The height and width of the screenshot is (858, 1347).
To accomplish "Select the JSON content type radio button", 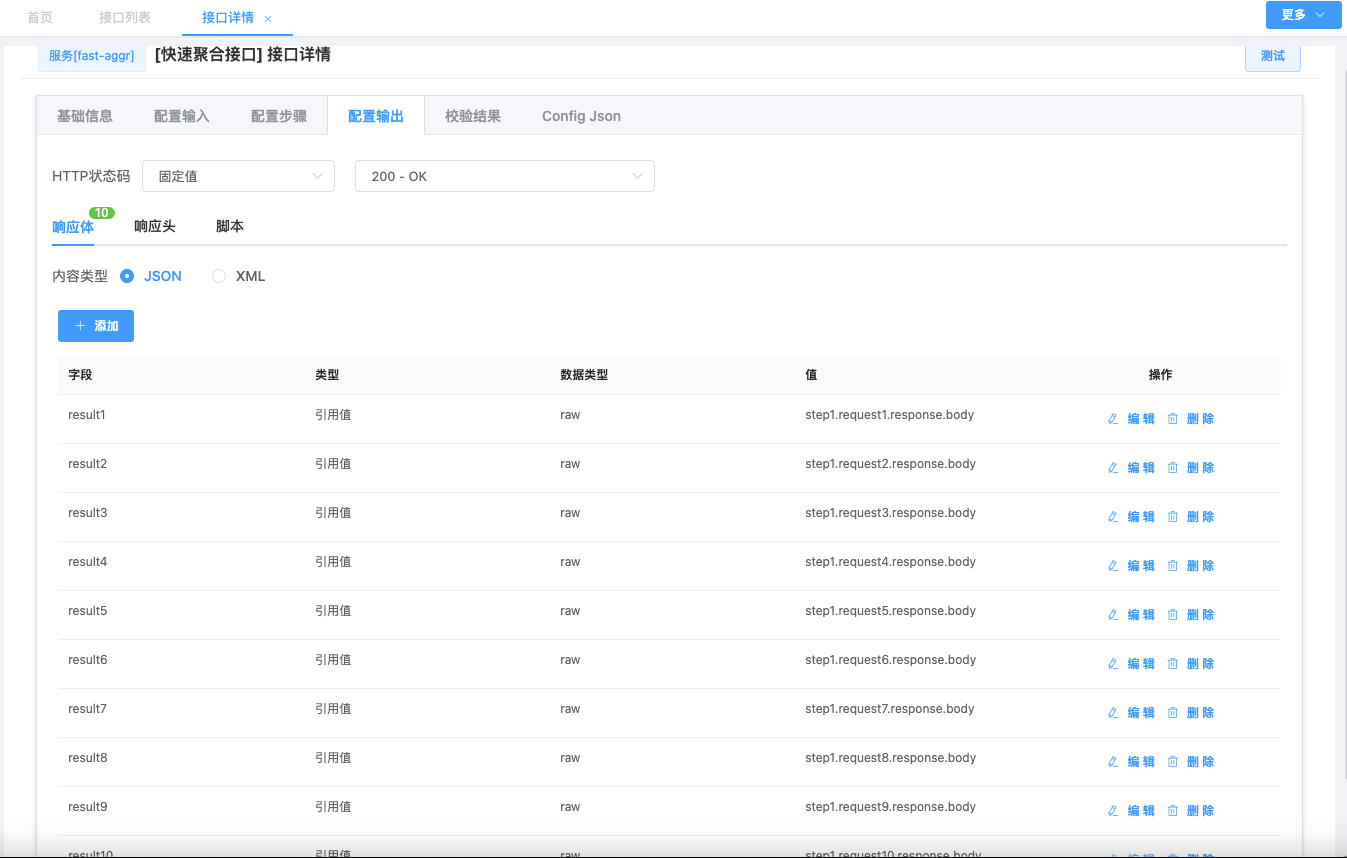I will point(127,276).
